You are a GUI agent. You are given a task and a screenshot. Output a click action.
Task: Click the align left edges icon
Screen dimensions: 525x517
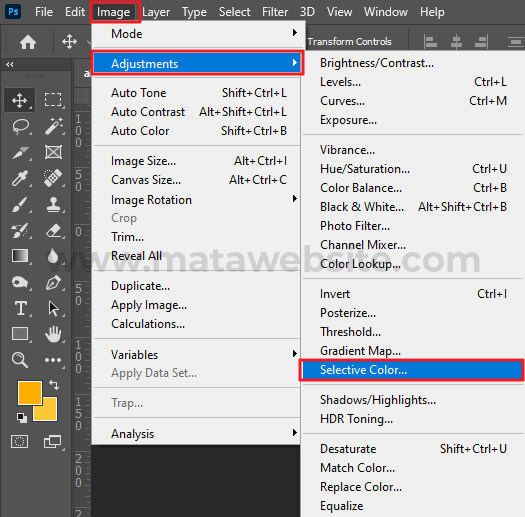430,42
